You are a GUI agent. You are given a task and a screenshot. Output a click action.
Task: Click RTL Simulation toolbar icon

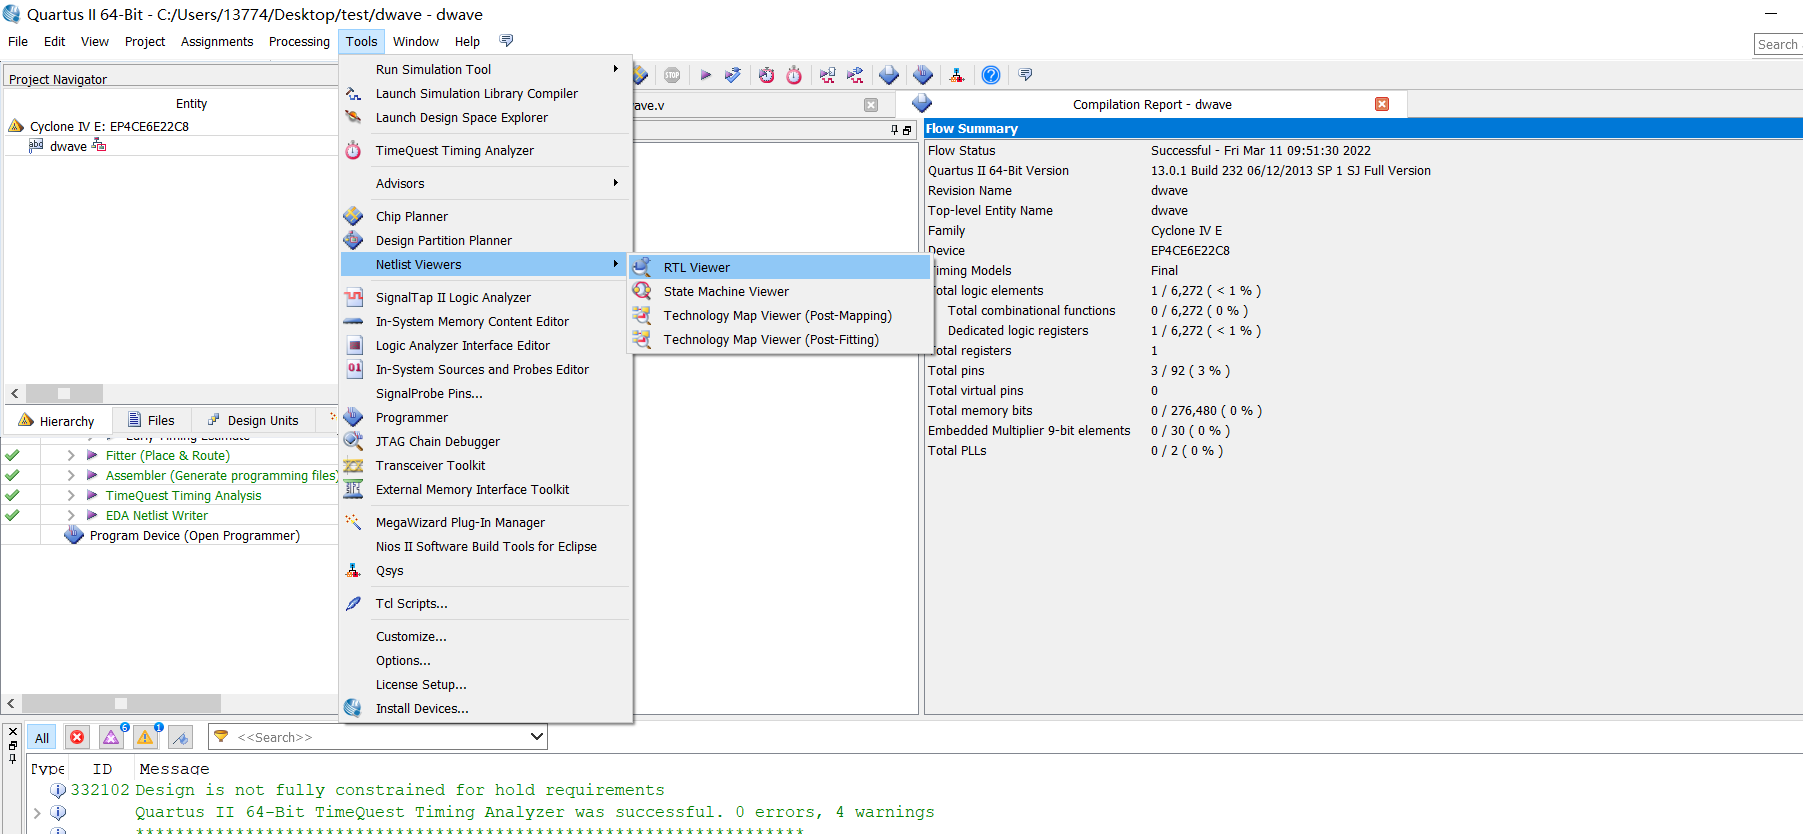tap(827, 75)
